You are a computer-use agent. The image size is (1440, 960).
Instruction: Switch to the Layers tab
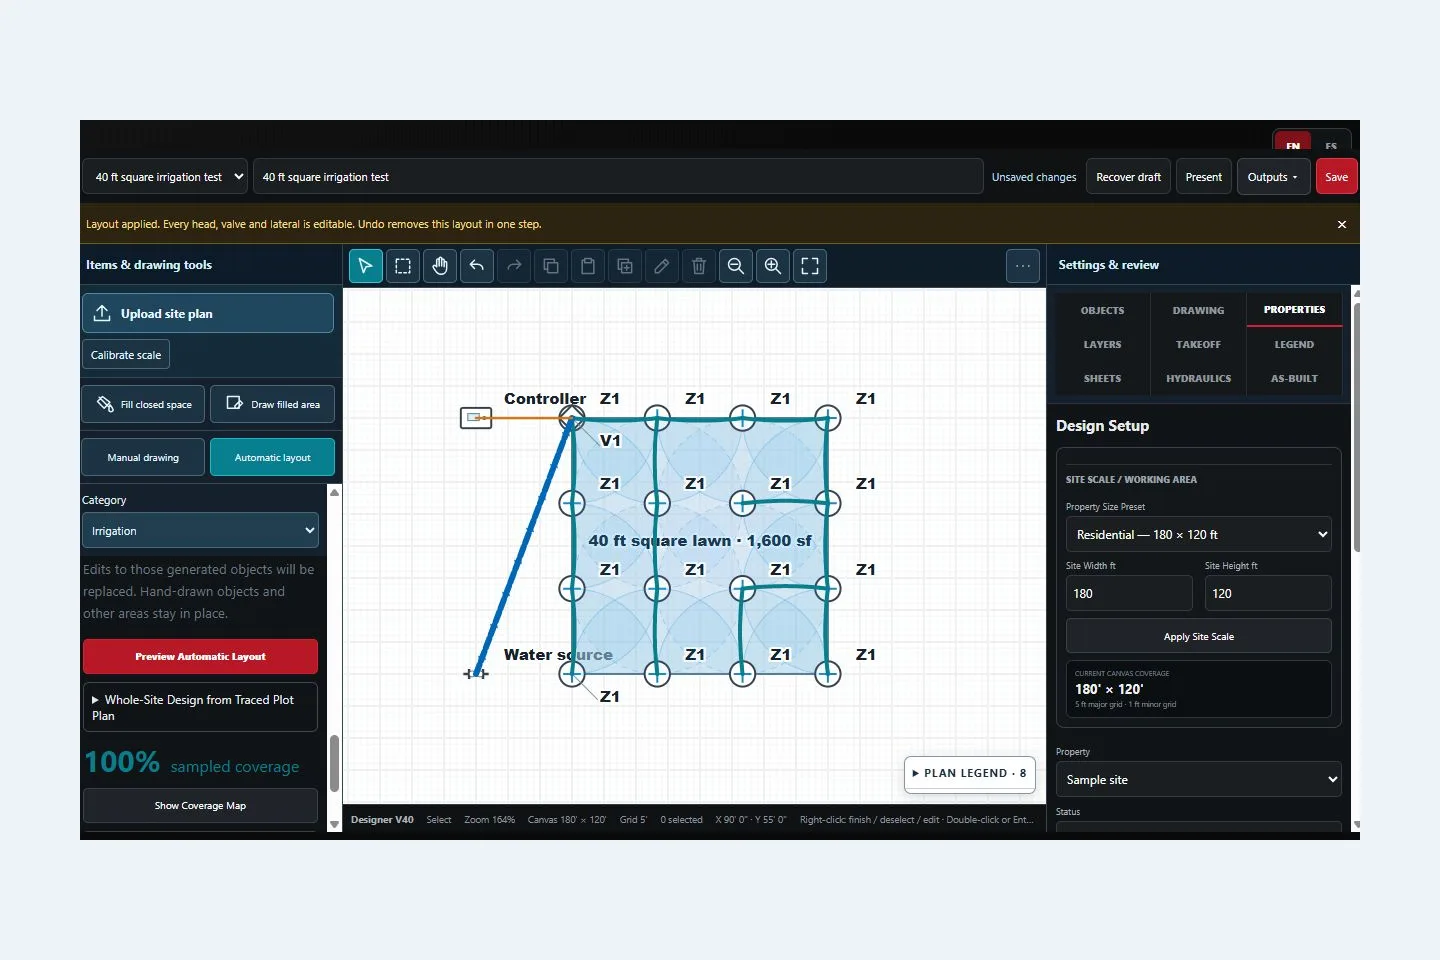(1102, 345)
